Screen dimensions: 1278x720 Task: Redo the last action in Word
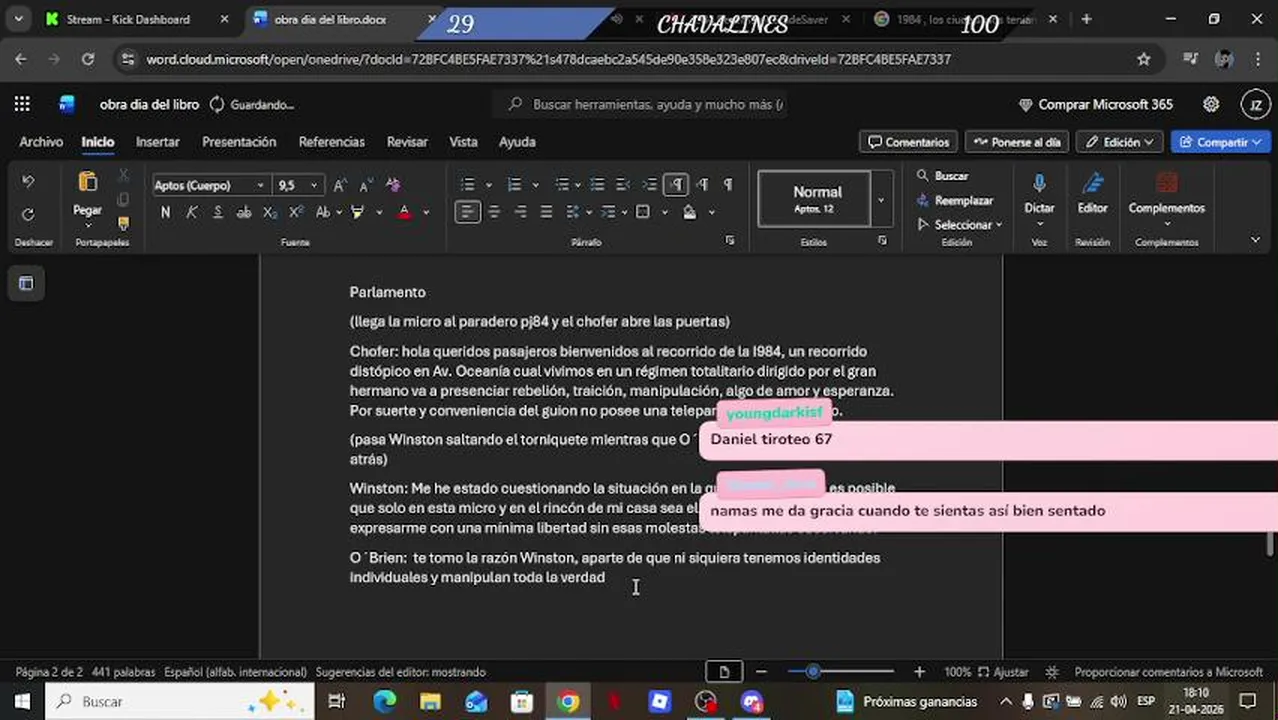pyautogui.click(x=28, y=214)
